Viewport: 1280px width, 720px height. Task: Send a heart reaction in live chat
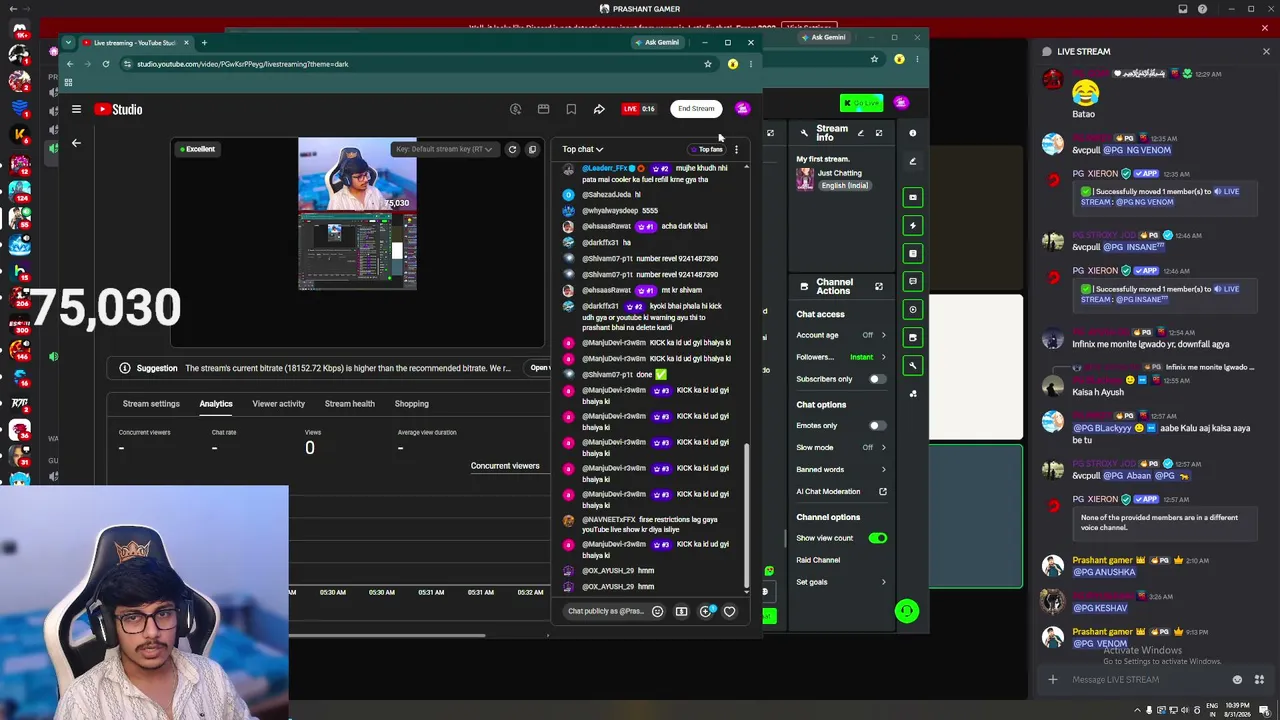pyautogui.click(x=729, y=611)
